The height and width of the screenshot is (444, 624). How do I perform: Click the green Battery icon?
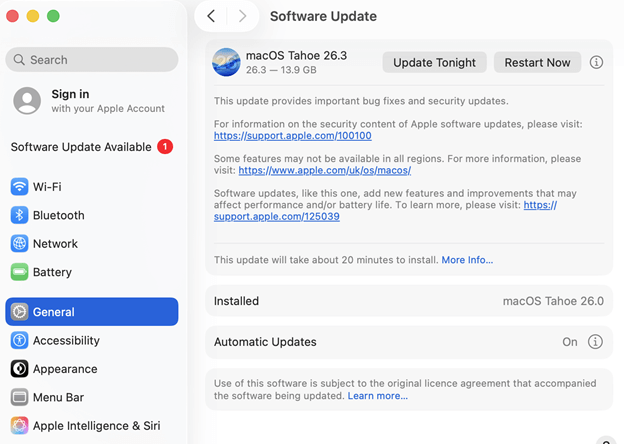19,272
